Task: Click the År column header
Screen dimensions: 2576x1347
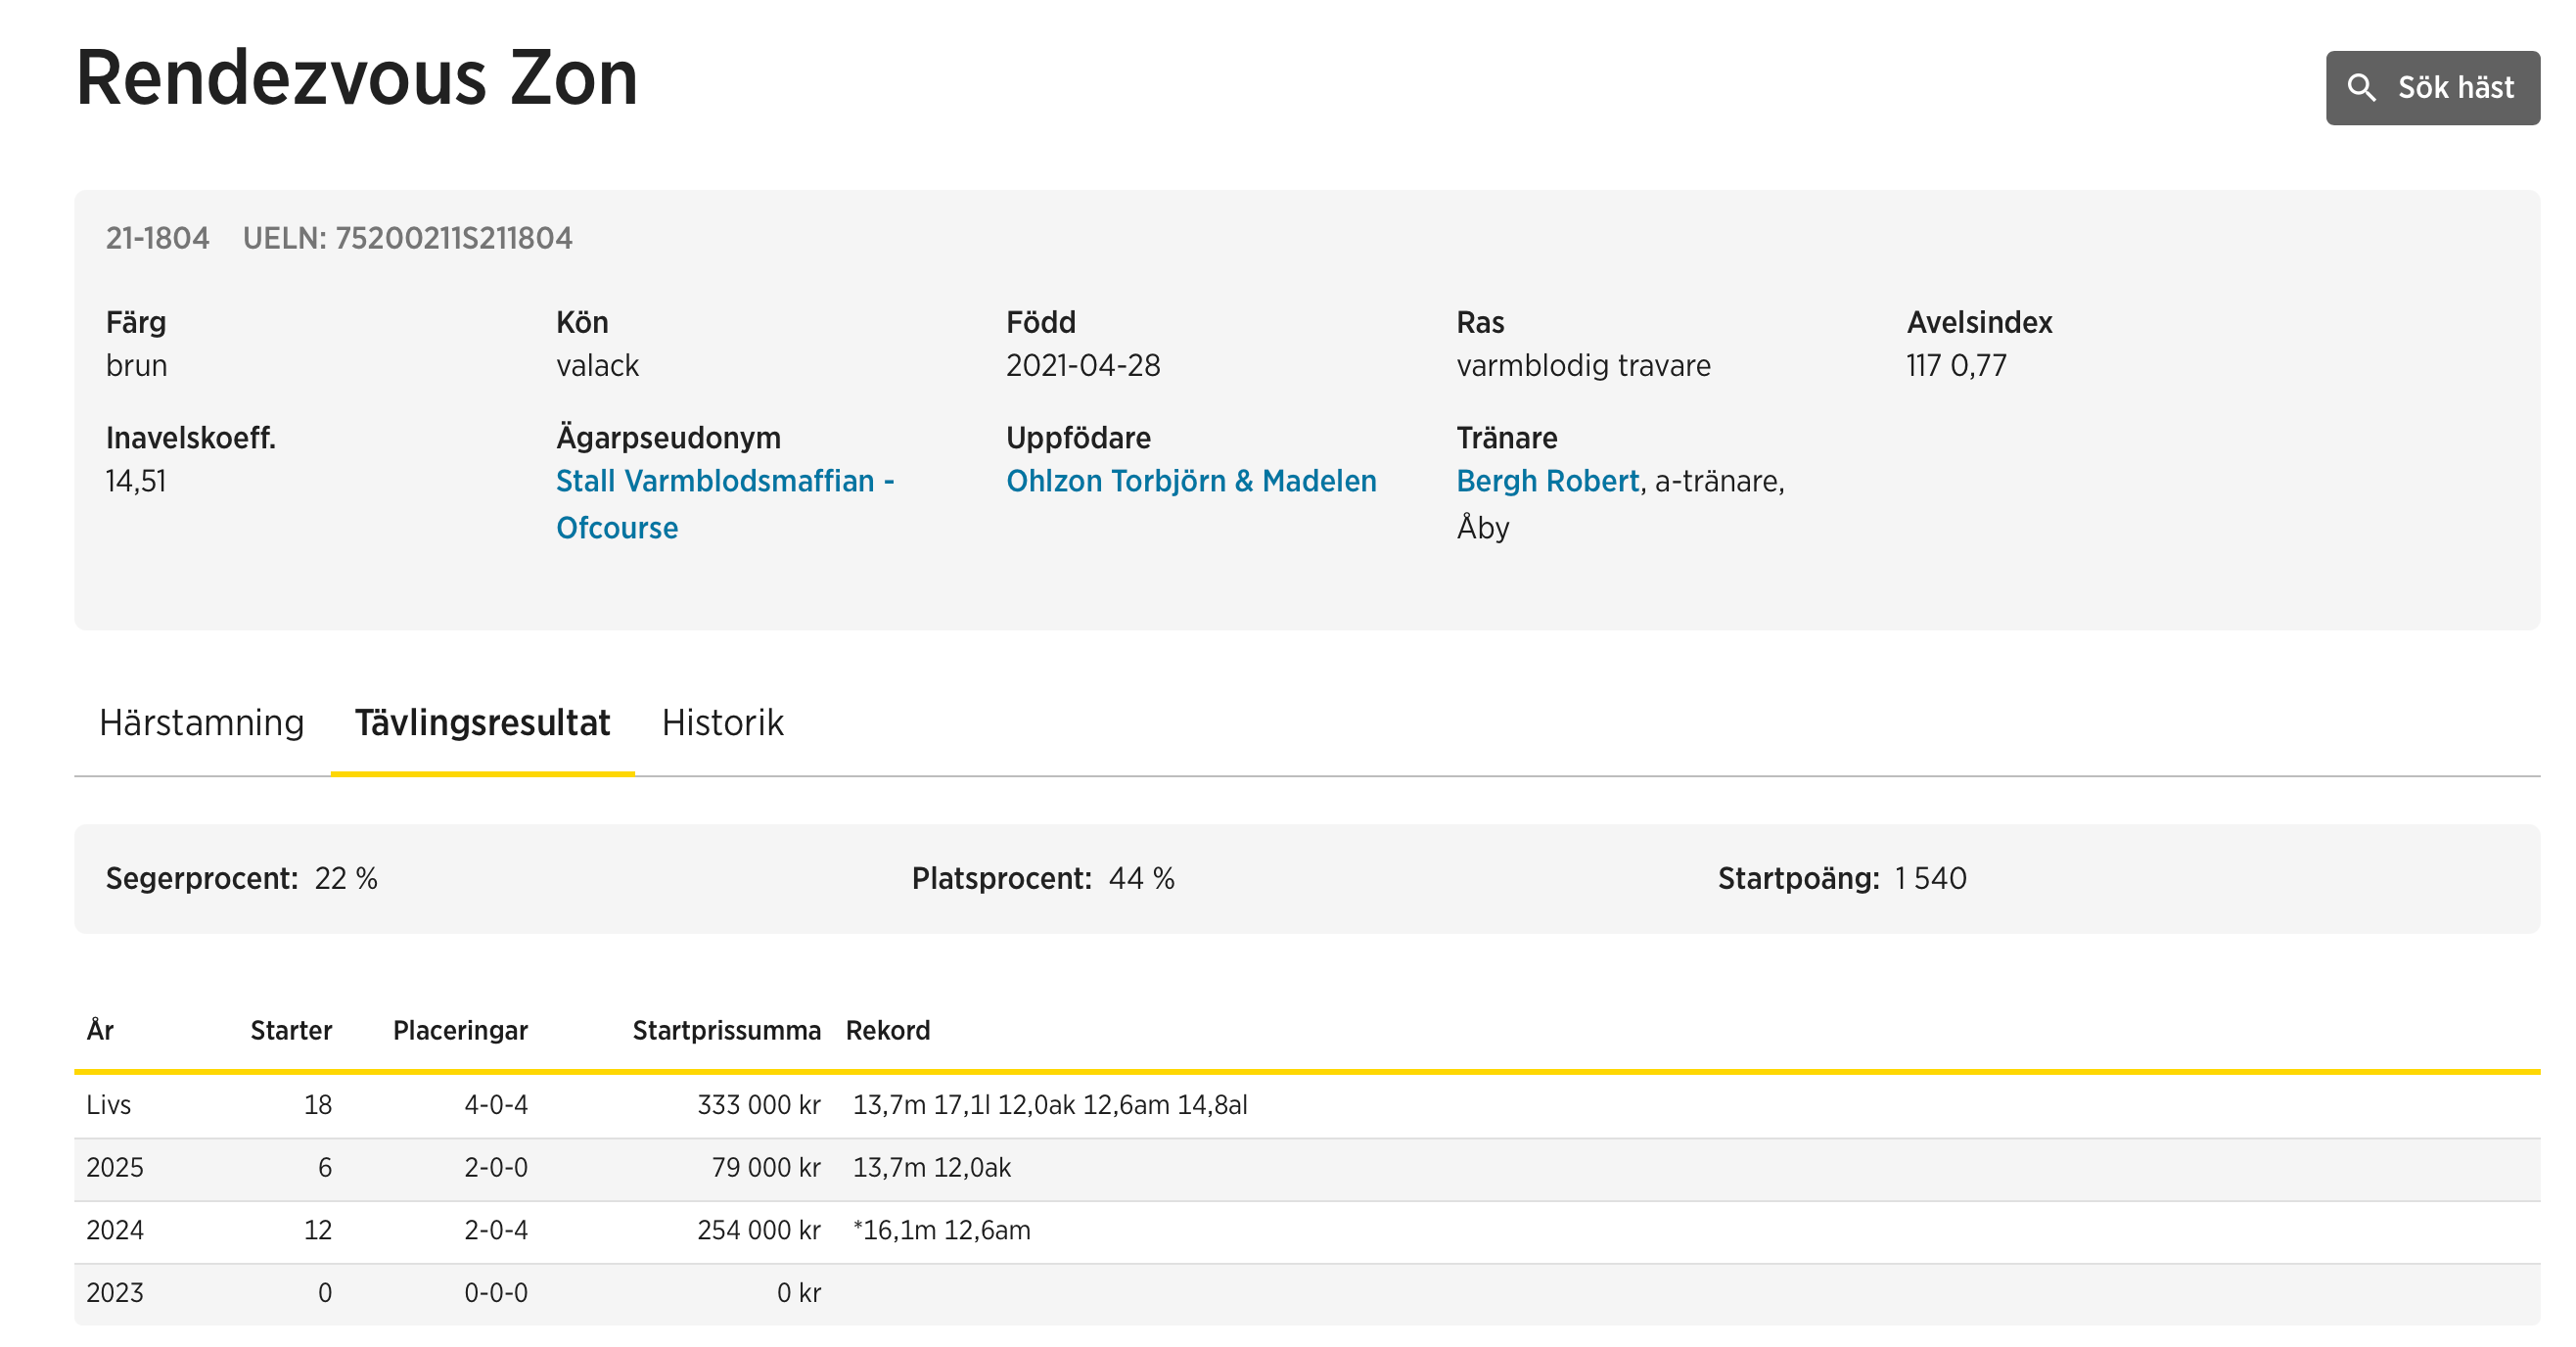Action: pyautogui.click(x=100, y=1030)
